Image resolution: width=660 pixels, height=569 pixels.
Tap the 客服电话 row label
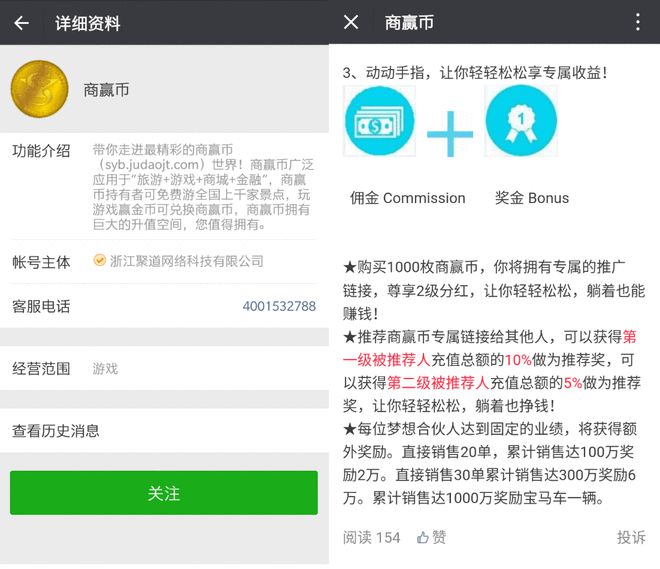[41, 306]
